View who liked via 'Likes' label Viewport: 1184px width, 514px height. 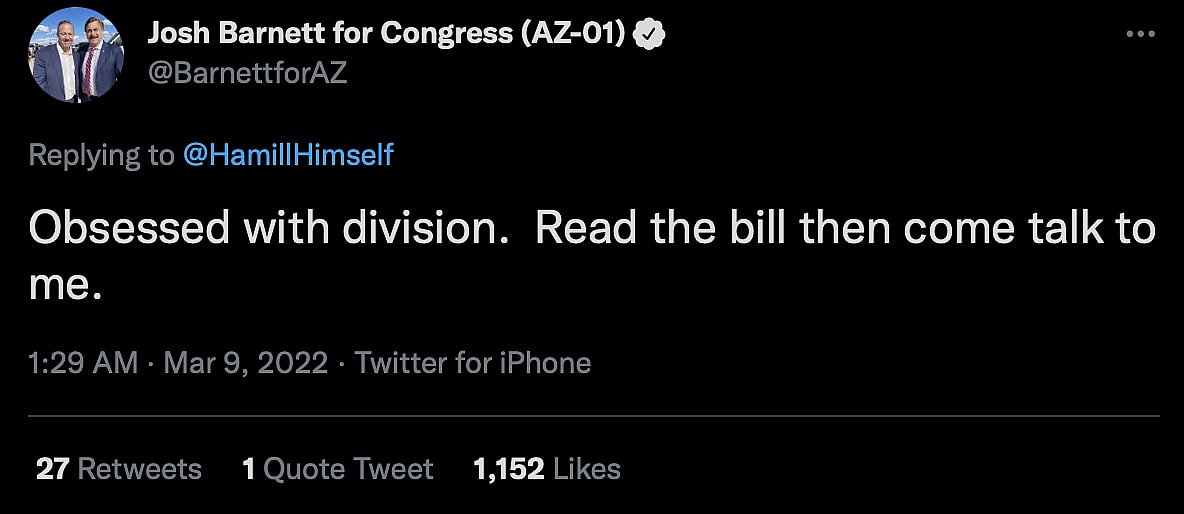click(x=587, y=469)
